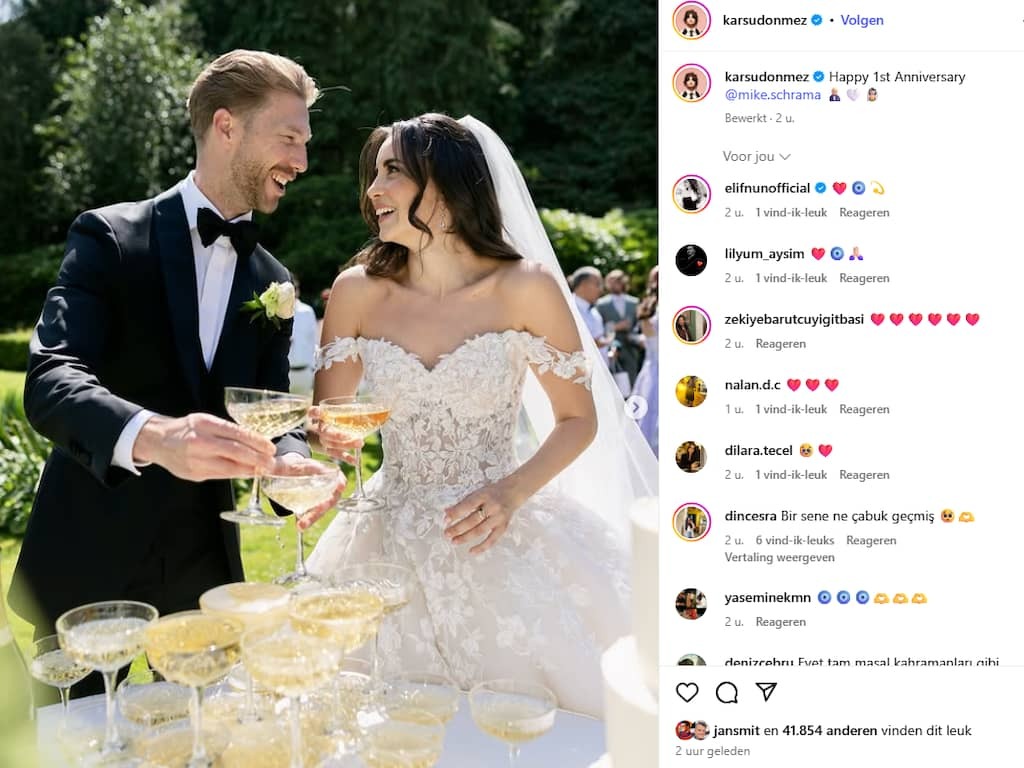This screenshot has width=1024, height=768.
Task: Open elifnunofficial commenter avatar
Action: tap(692, 194)
